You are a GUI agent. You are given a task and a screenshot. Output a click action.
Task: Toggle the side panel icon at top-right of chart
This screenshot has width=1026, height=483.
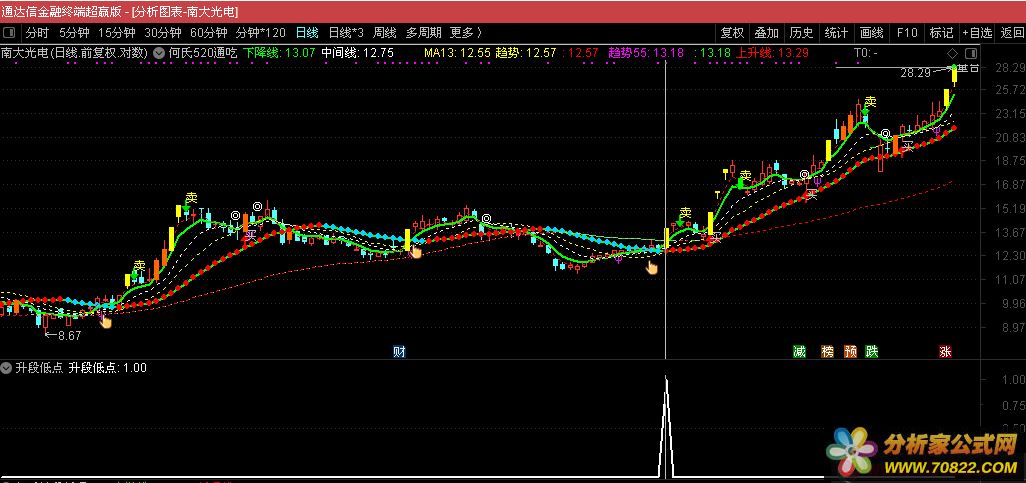click(x=967, y=52)
